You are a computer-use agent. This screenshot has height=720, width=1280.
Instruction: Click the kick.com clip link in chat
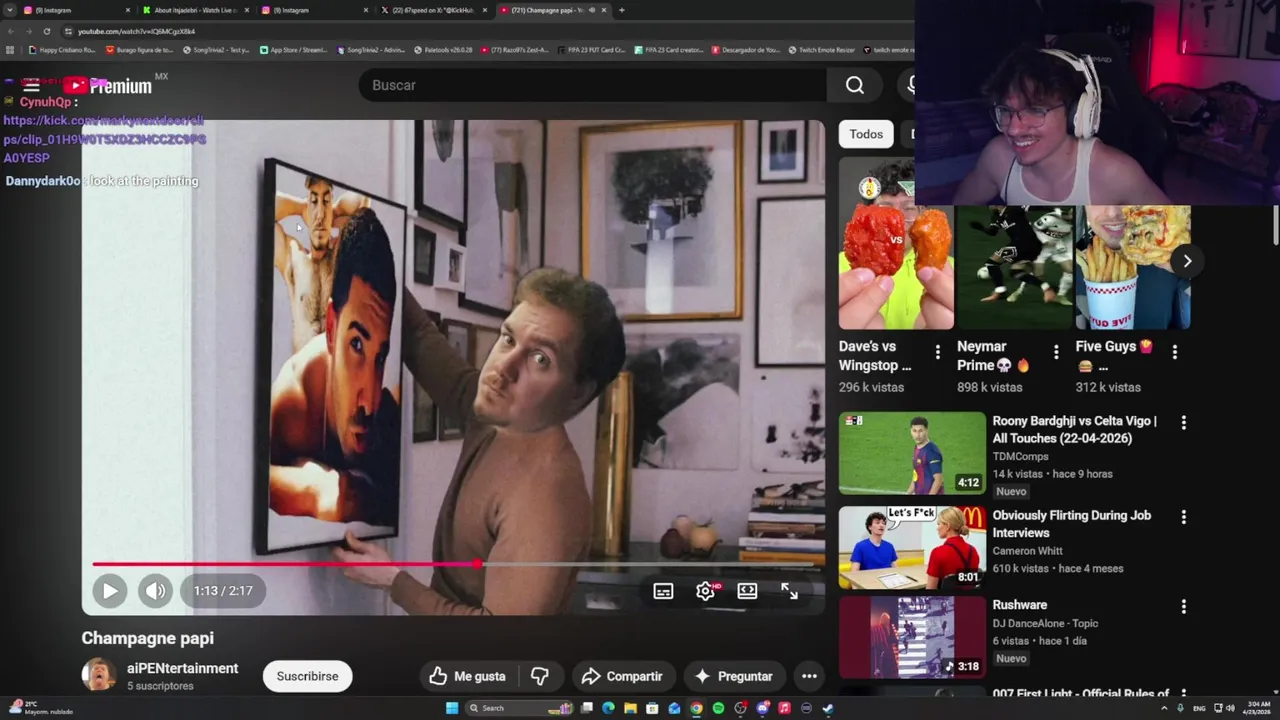point(104,139)
